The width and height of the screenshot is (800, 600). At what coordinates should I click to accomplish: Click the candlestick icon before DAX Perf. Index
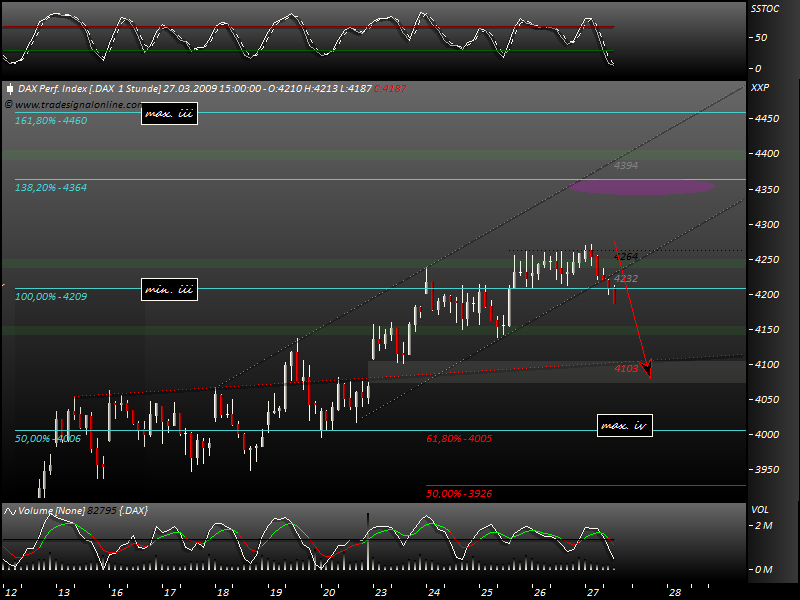click(10, 89)
